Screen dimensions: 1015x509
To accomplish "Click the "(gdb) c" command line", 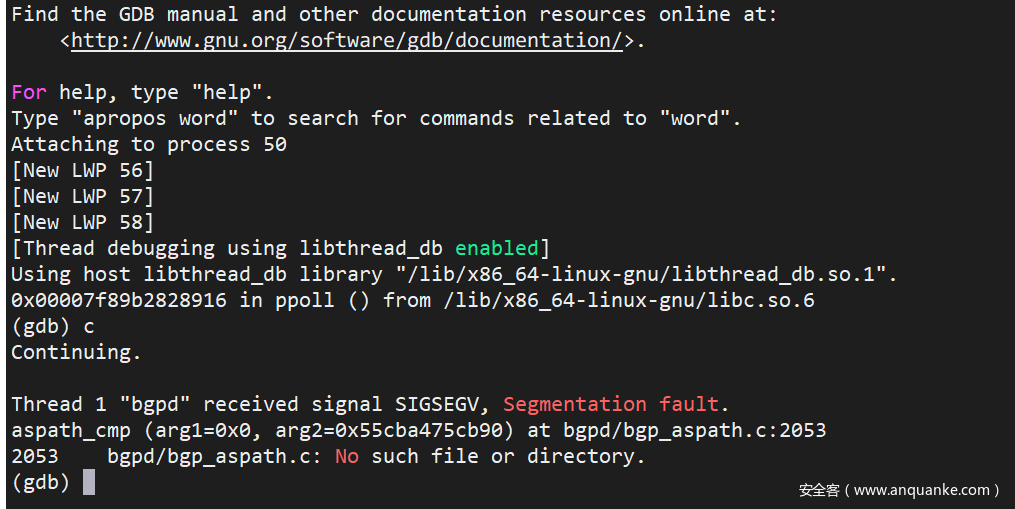I will point(47,326).
